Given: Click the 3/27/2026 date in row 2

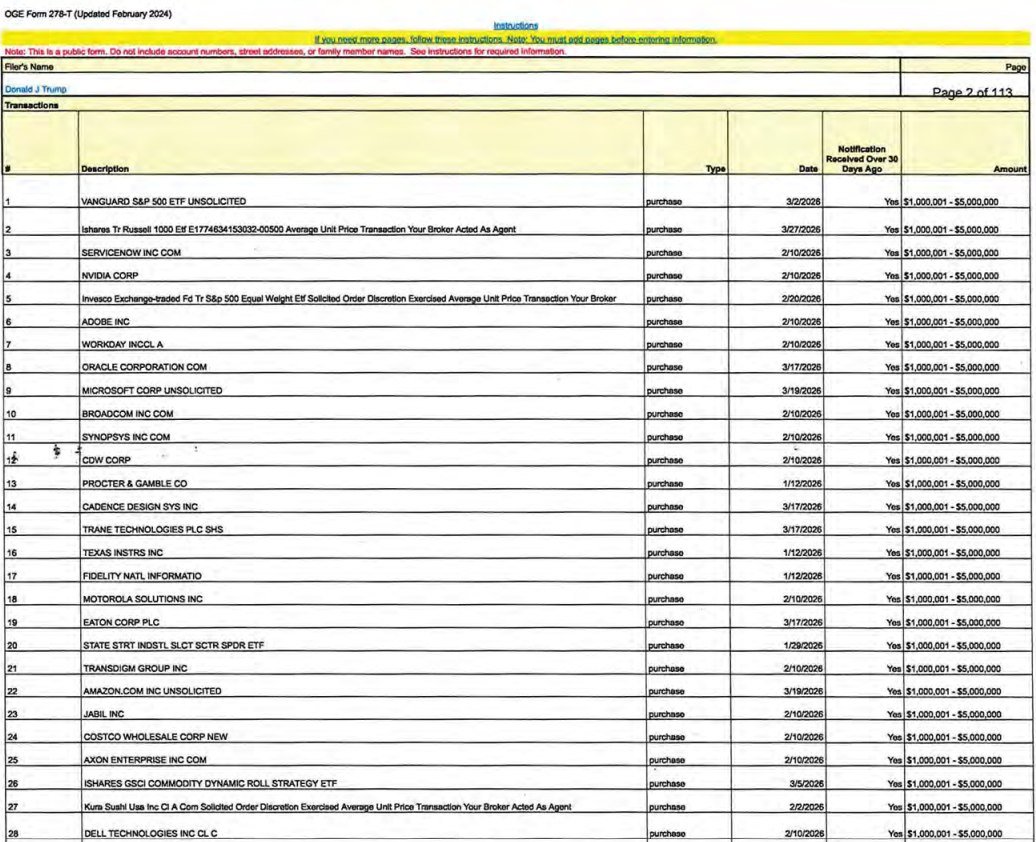Looking at the screenshot, I should pyautogui.click(x=801, y=229).
